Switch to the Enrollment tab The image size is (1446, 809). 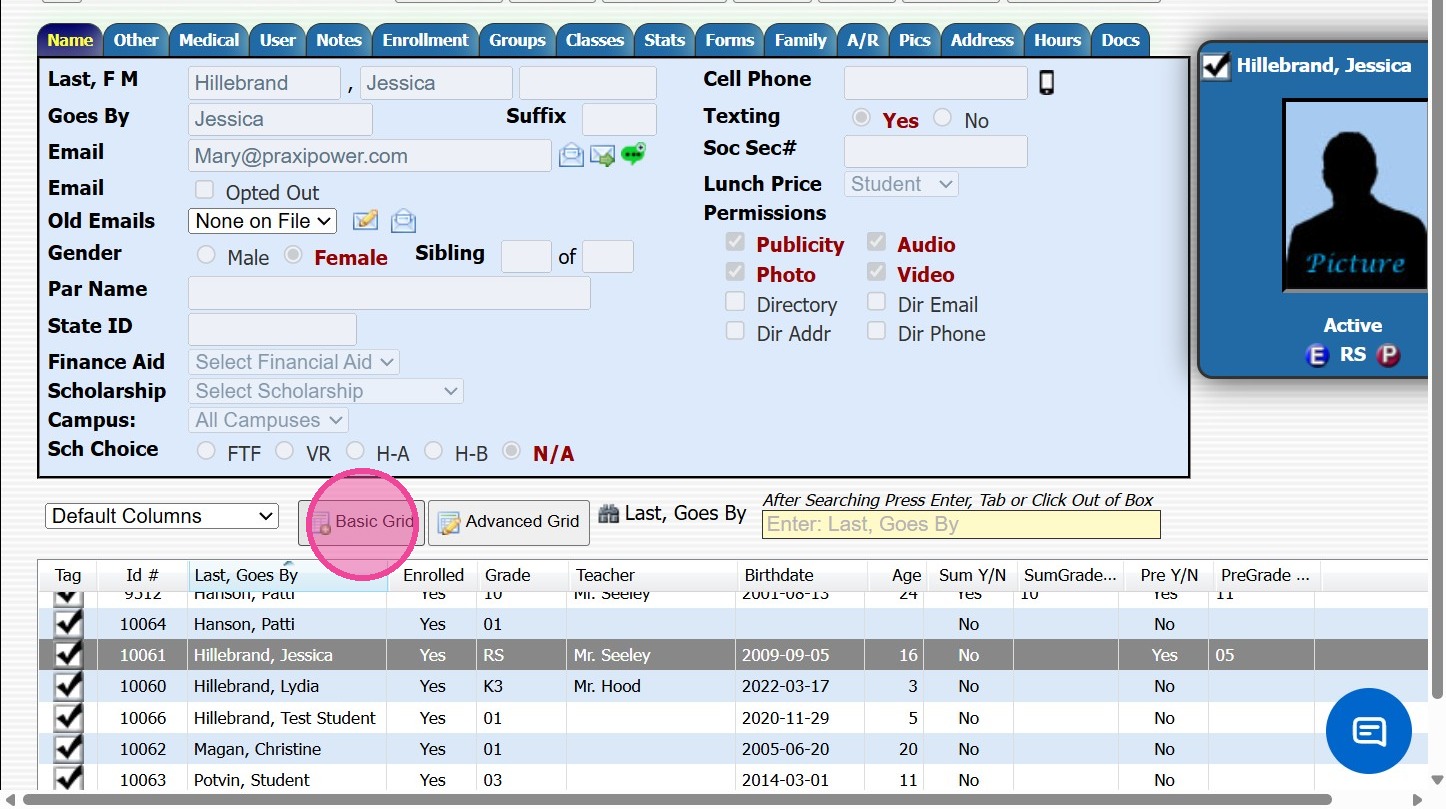pyautogui.click(x=425, y=40)
